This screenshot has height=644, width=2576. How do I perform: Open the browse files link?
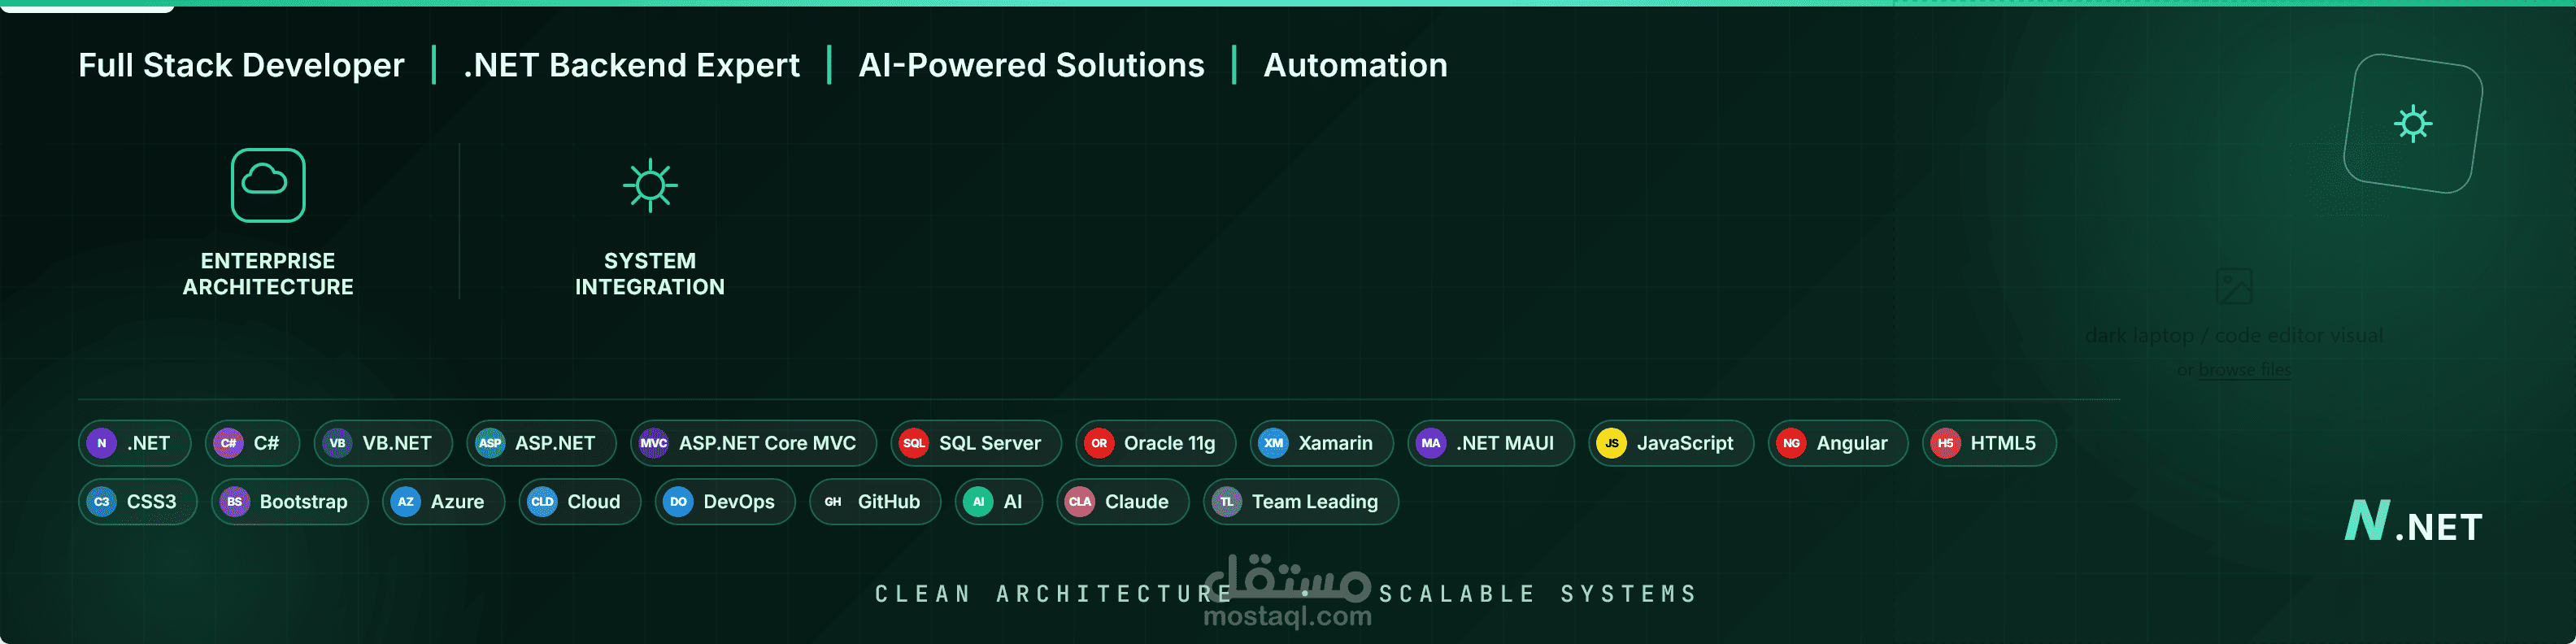[x=2244, y=369]
